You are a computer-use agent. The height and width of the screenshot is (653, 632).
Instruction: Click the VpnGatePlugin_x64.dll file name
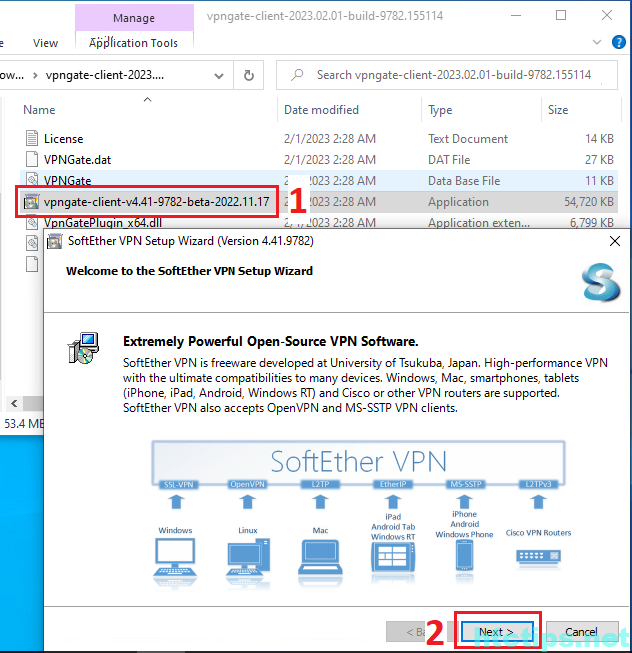pyautogui.click(x=103, y=223)
